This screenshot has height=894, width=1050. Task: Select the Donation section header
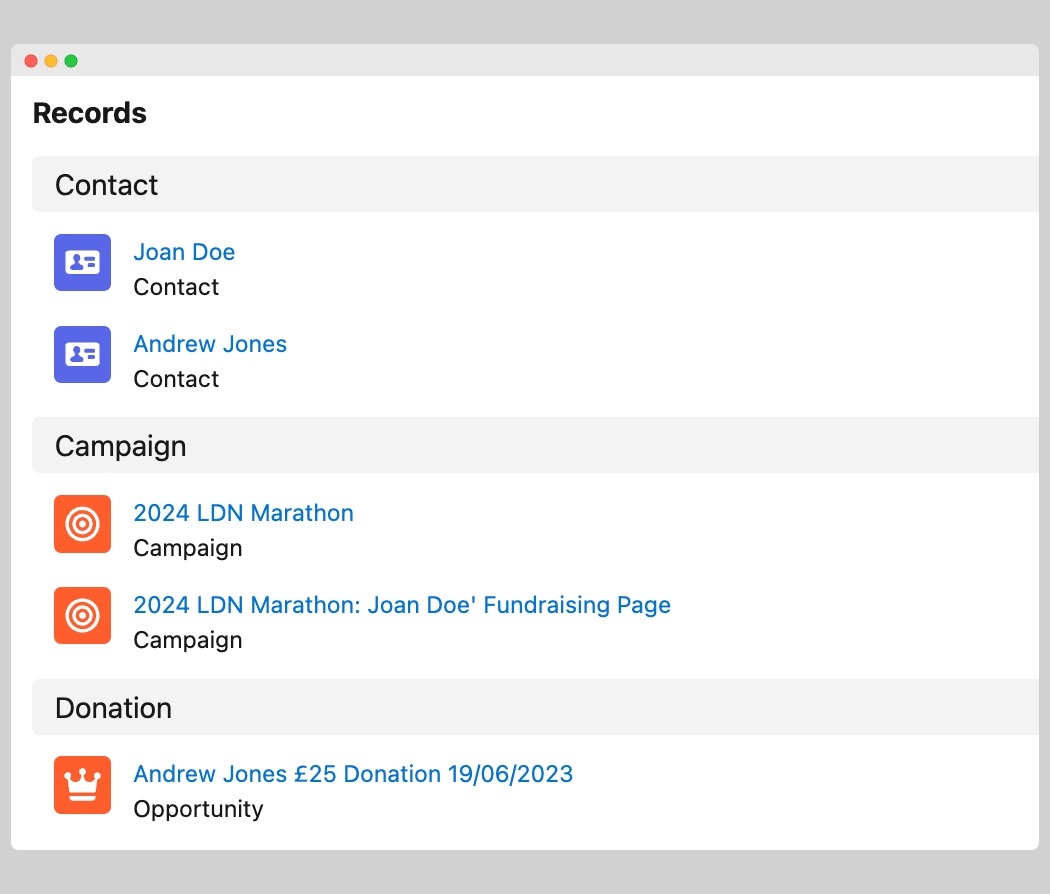tap(113, 708)
